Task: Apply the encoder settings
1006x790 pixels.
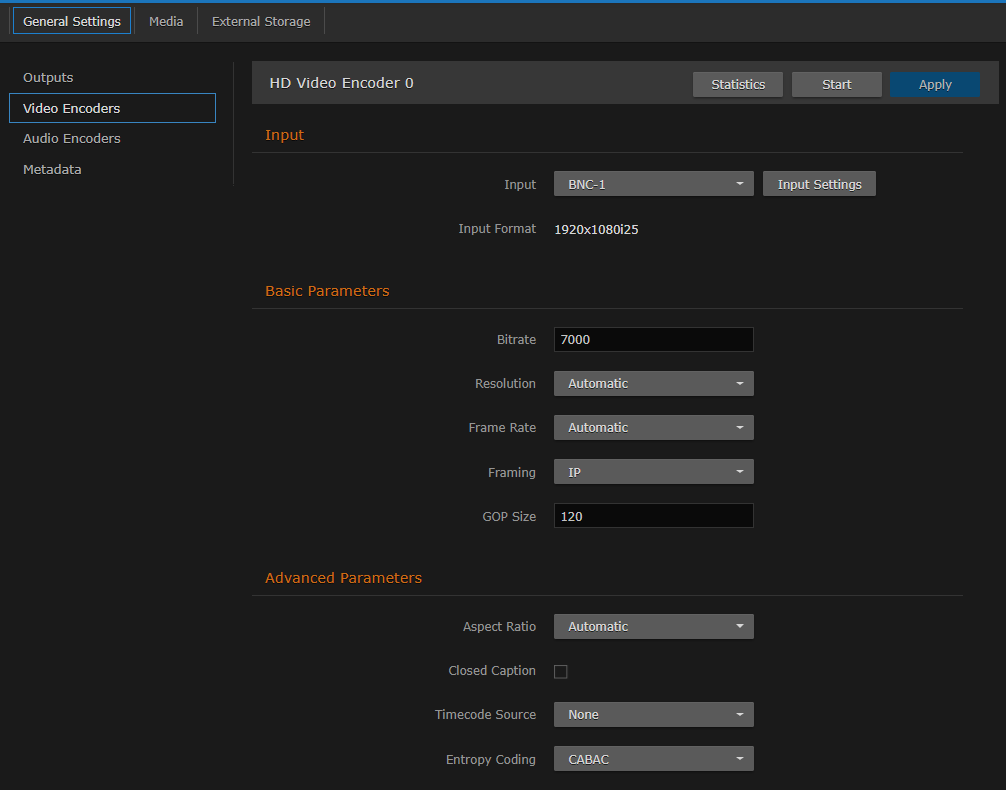Action: 934,84
